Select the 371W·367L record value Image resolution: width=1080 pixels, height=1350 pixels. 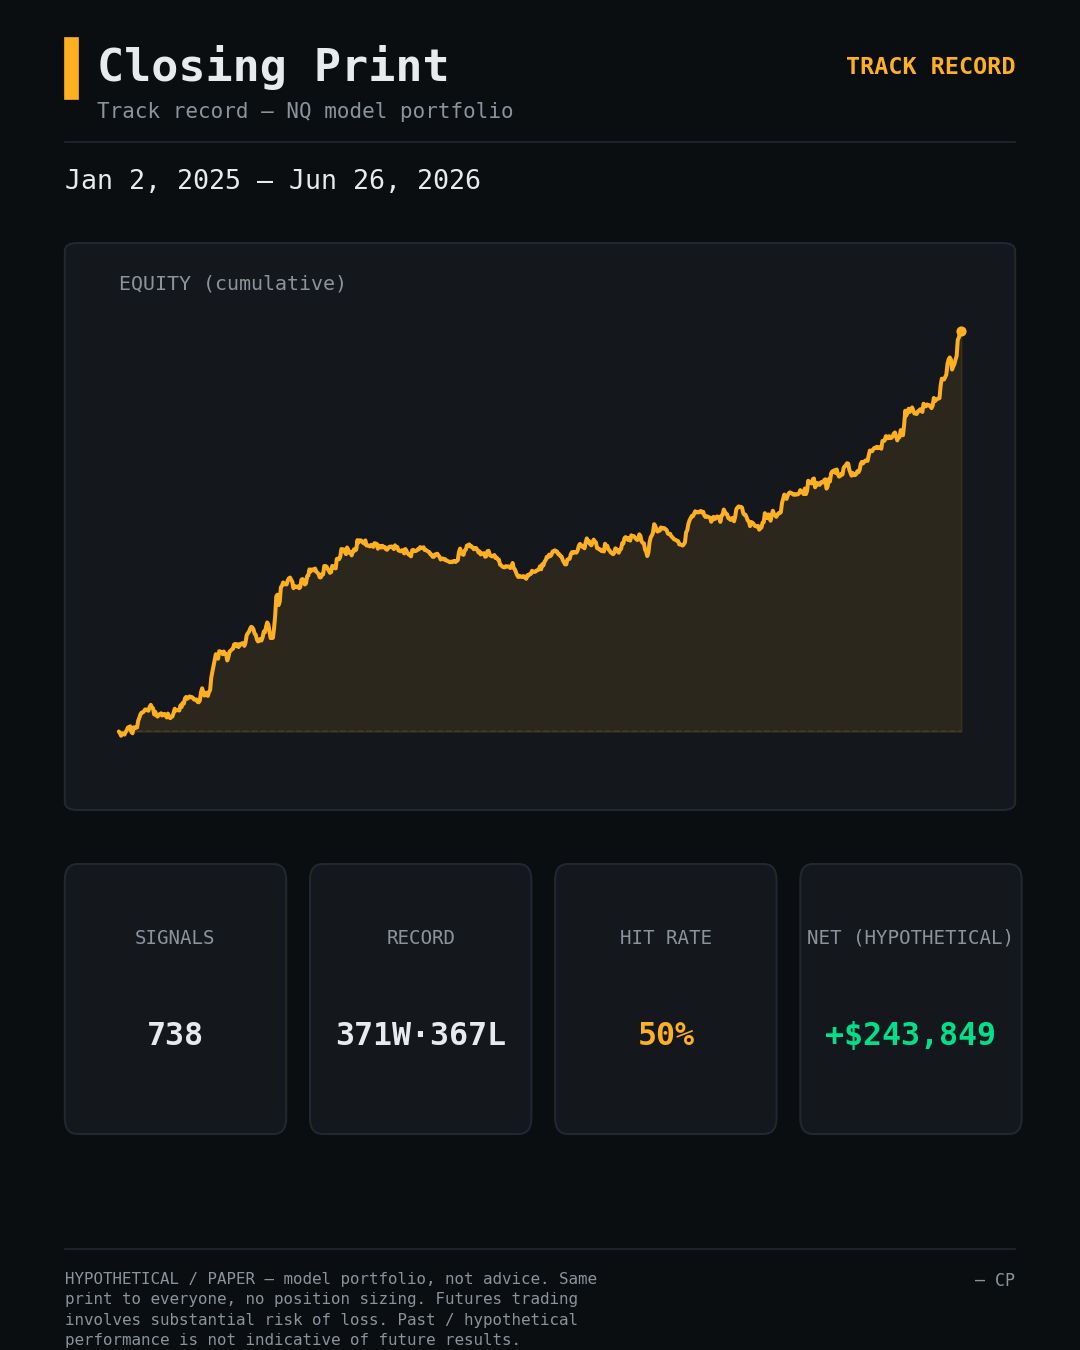[421, 1035]
